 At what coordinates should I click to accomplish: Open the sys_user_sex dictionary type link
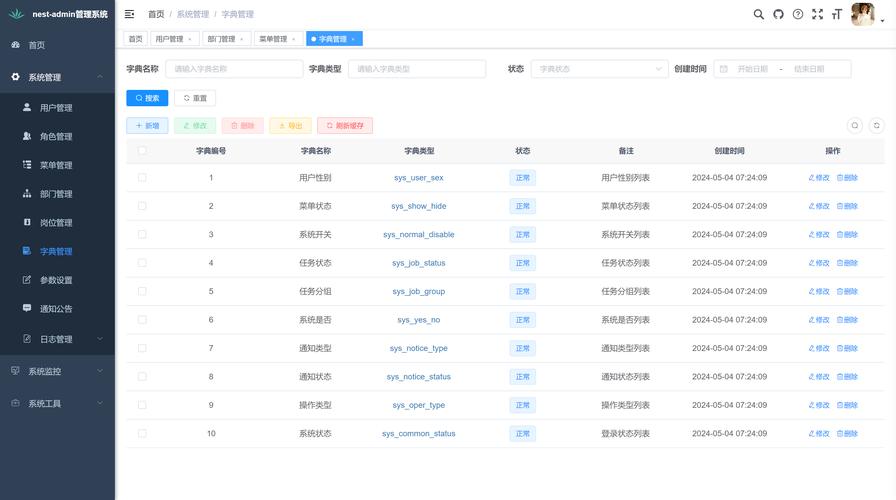pyautogui.click(x=419, y=178)
